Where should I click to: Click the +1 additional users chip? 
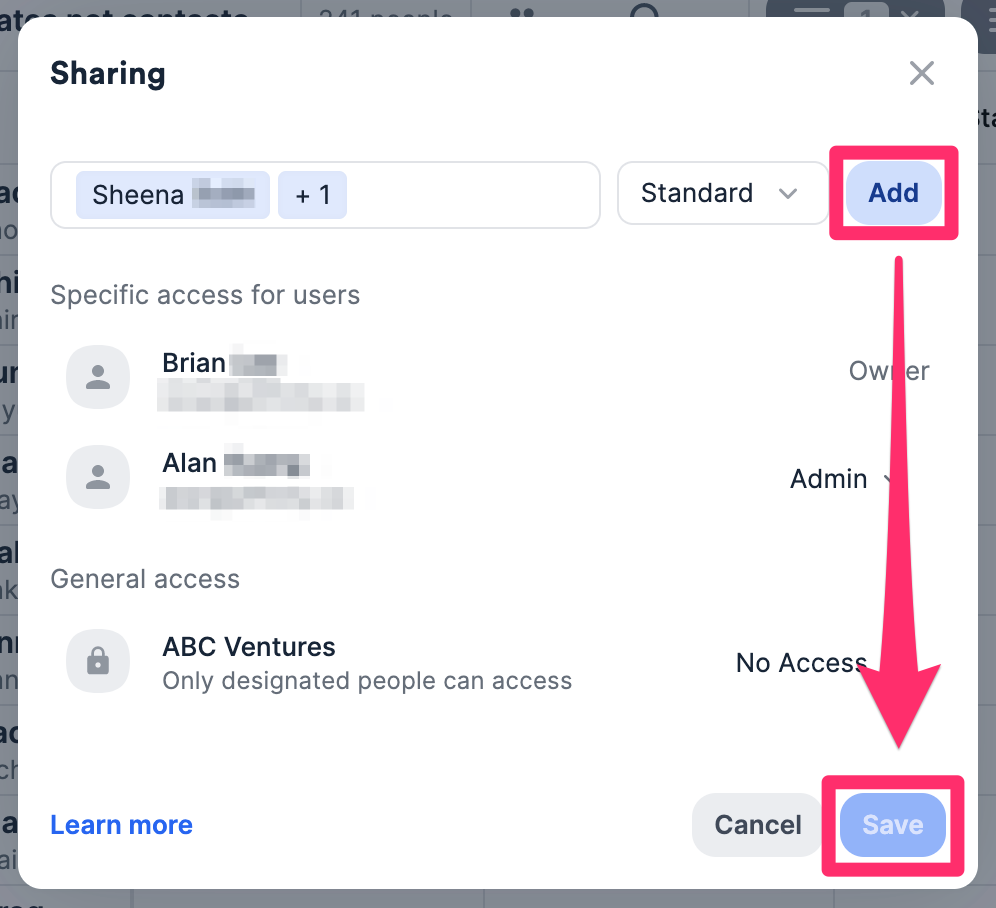312,194
